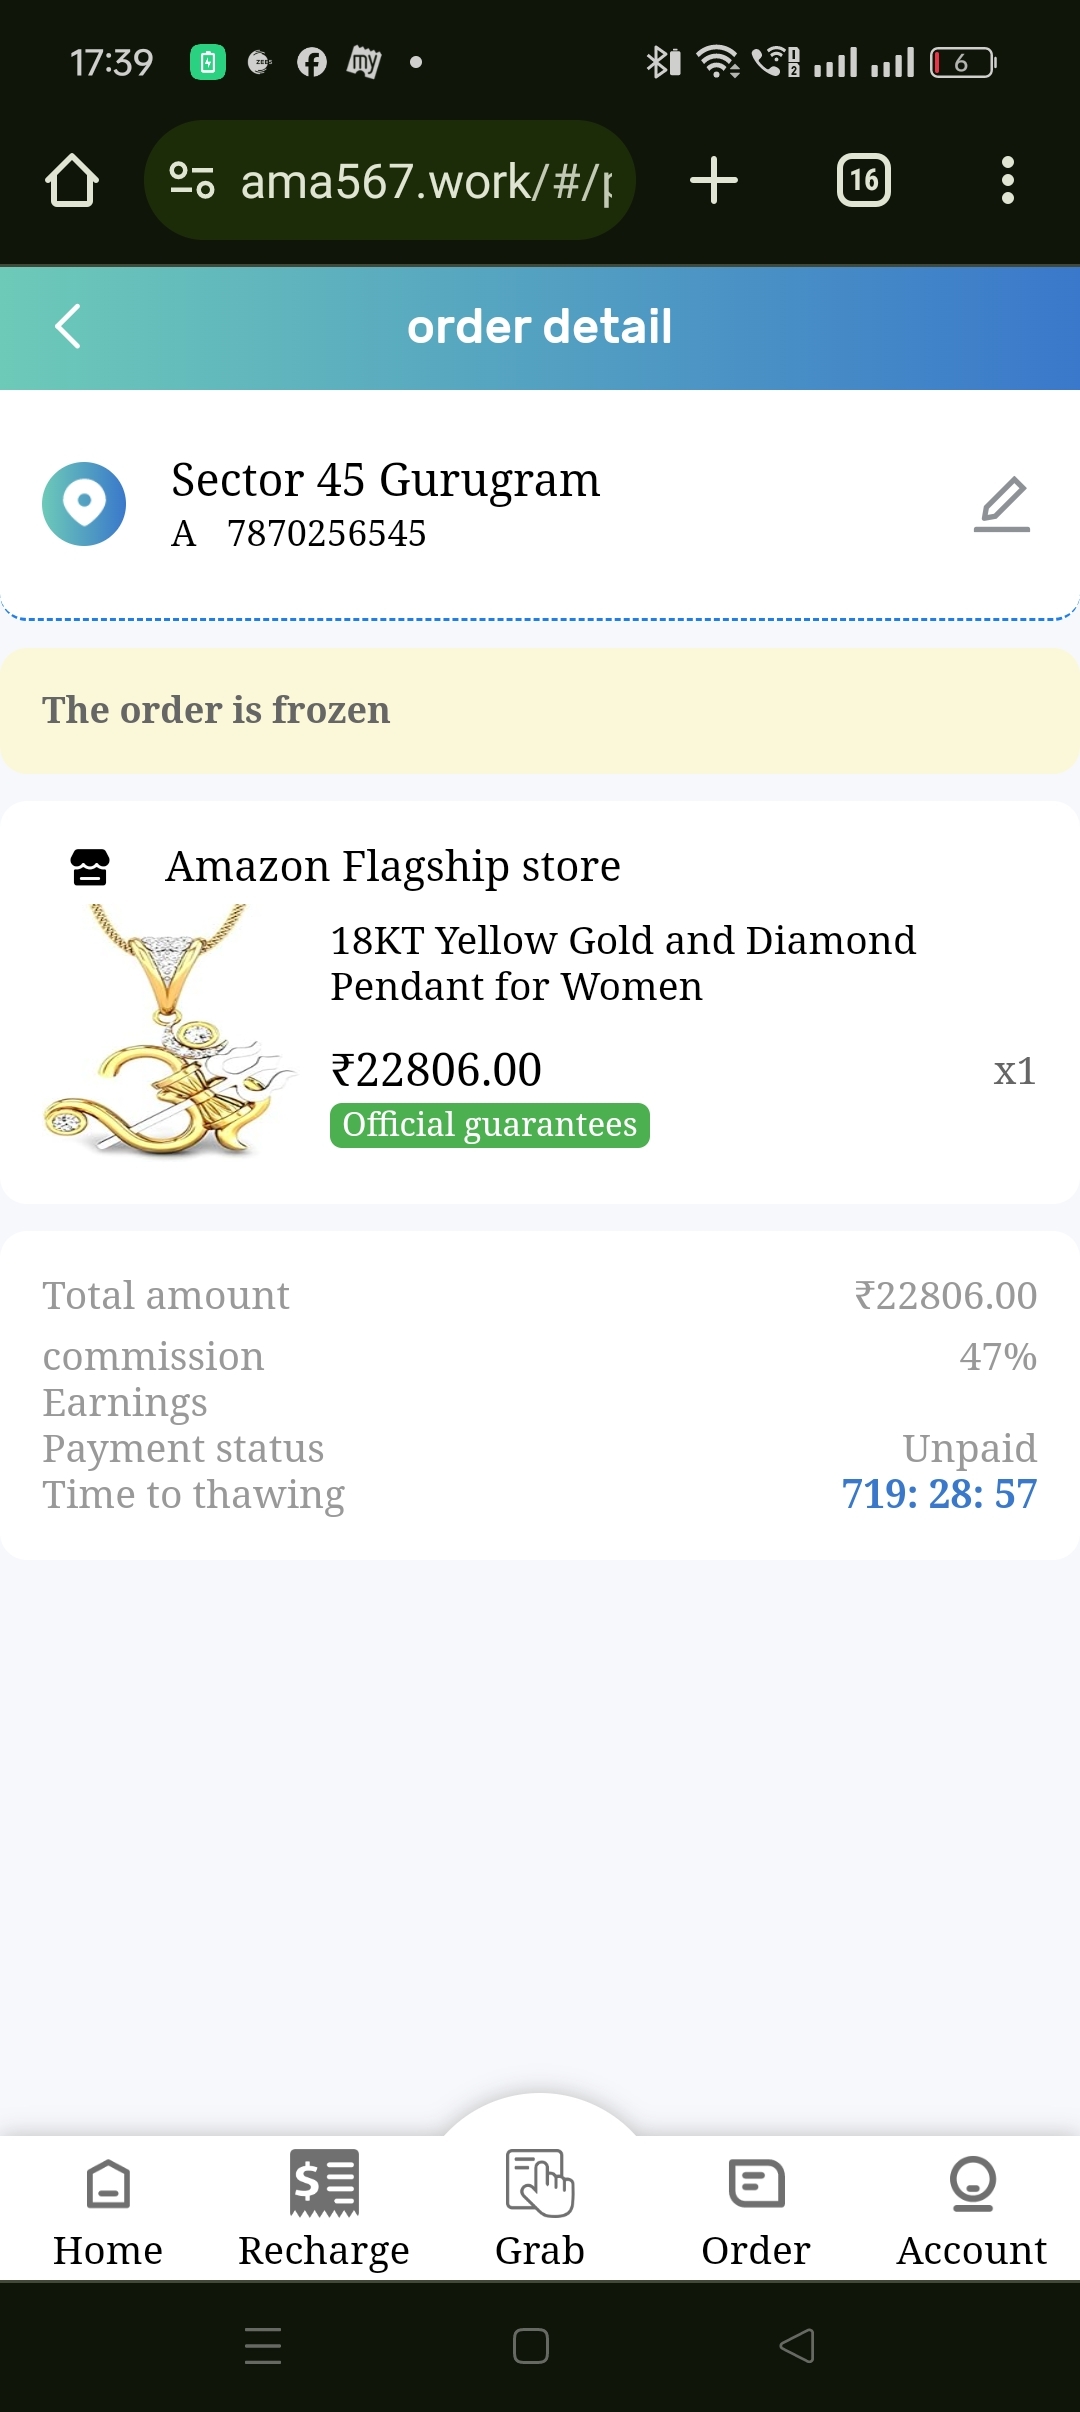Tap the back arrow in order detail header

point(68,327)
